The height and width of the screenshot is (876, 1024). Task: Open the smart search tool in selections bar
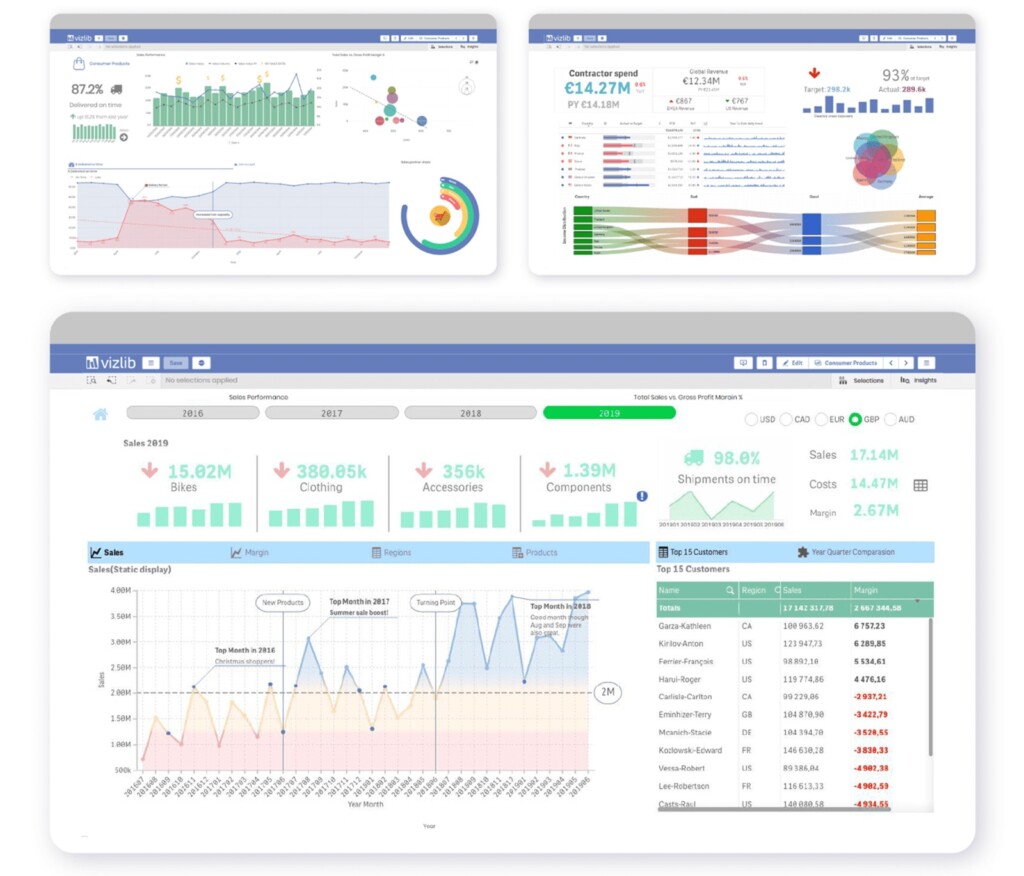click(92, 380)
